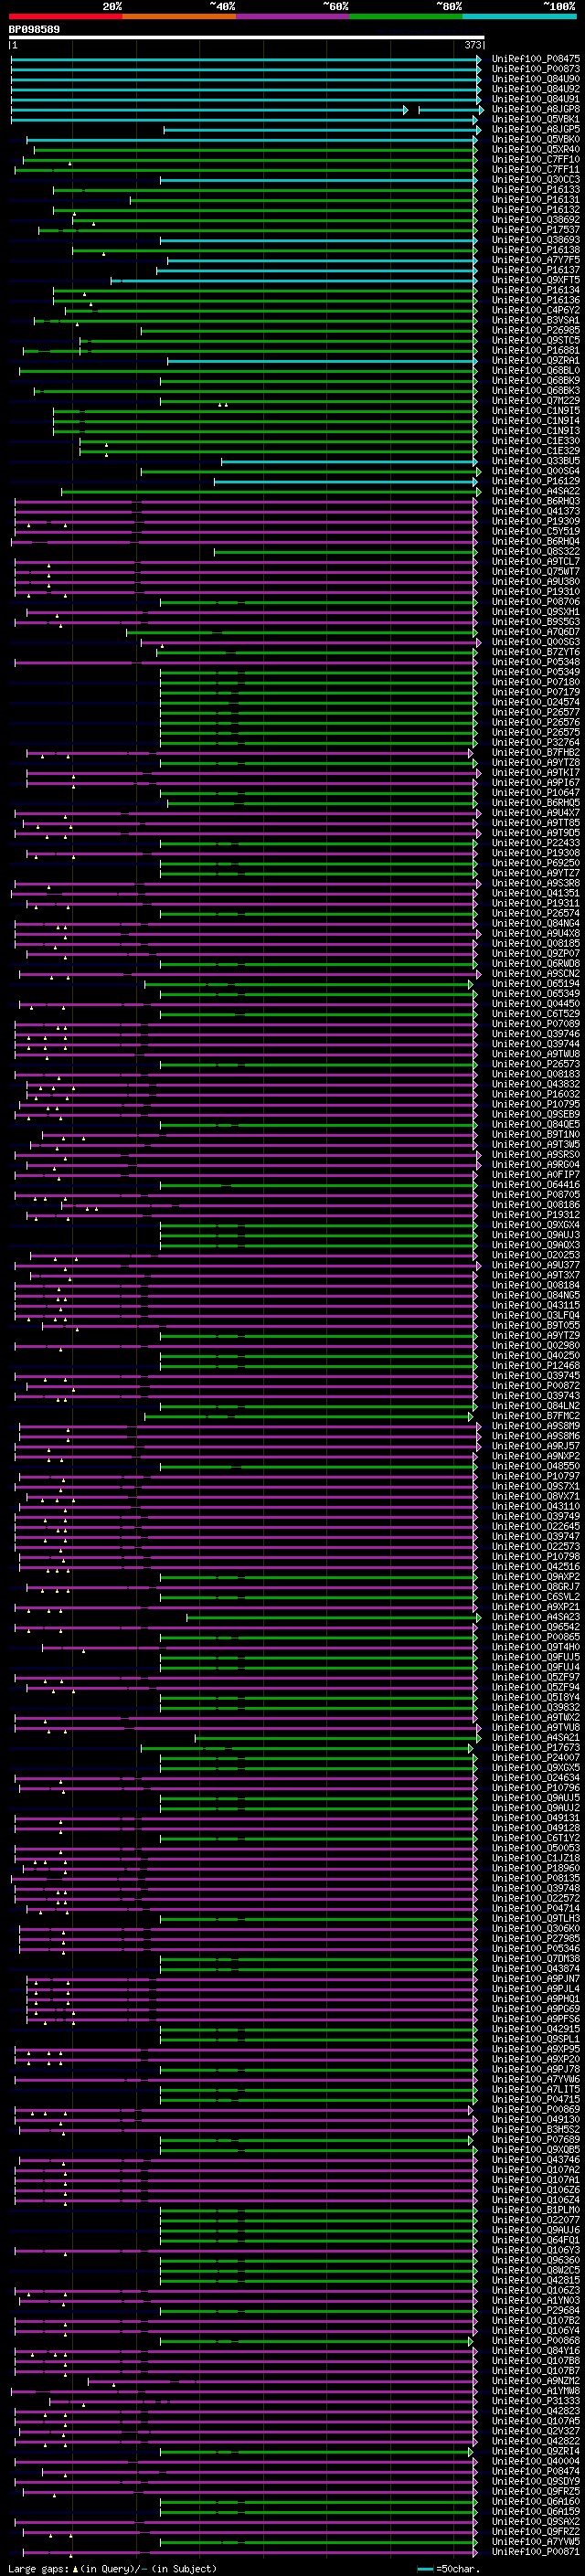Open the UniRef100_P08475 hit label
This screenshot has height=2576, width=585.
coord(536,59)
